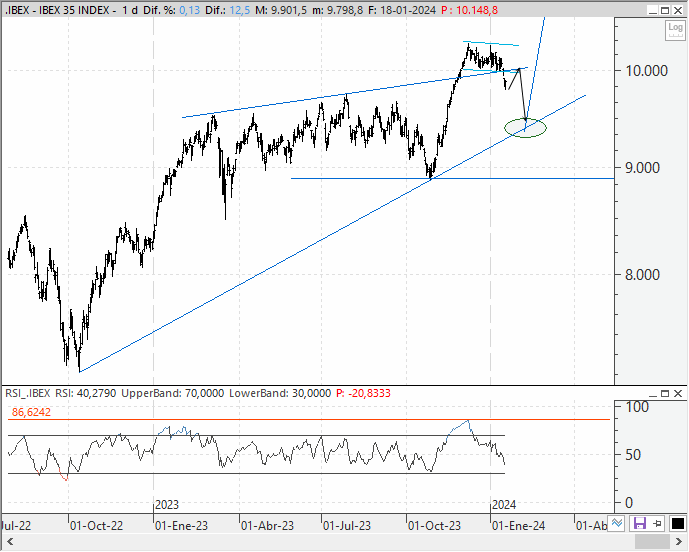Click the orange 86,6242 level label

[x=31, y=412]
